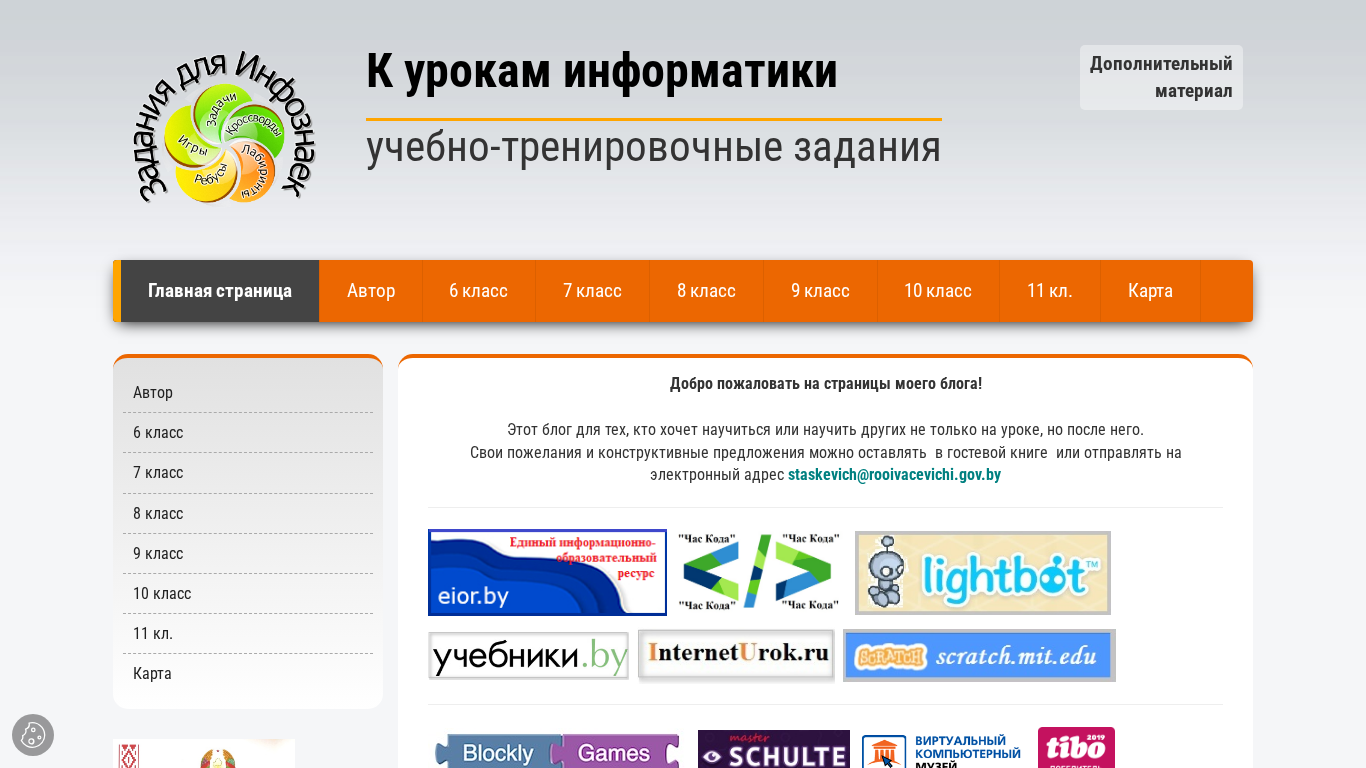Screen dimensions: 1366x768
Task: Open the eior.by educational resource banner
Action: point(547,572)
